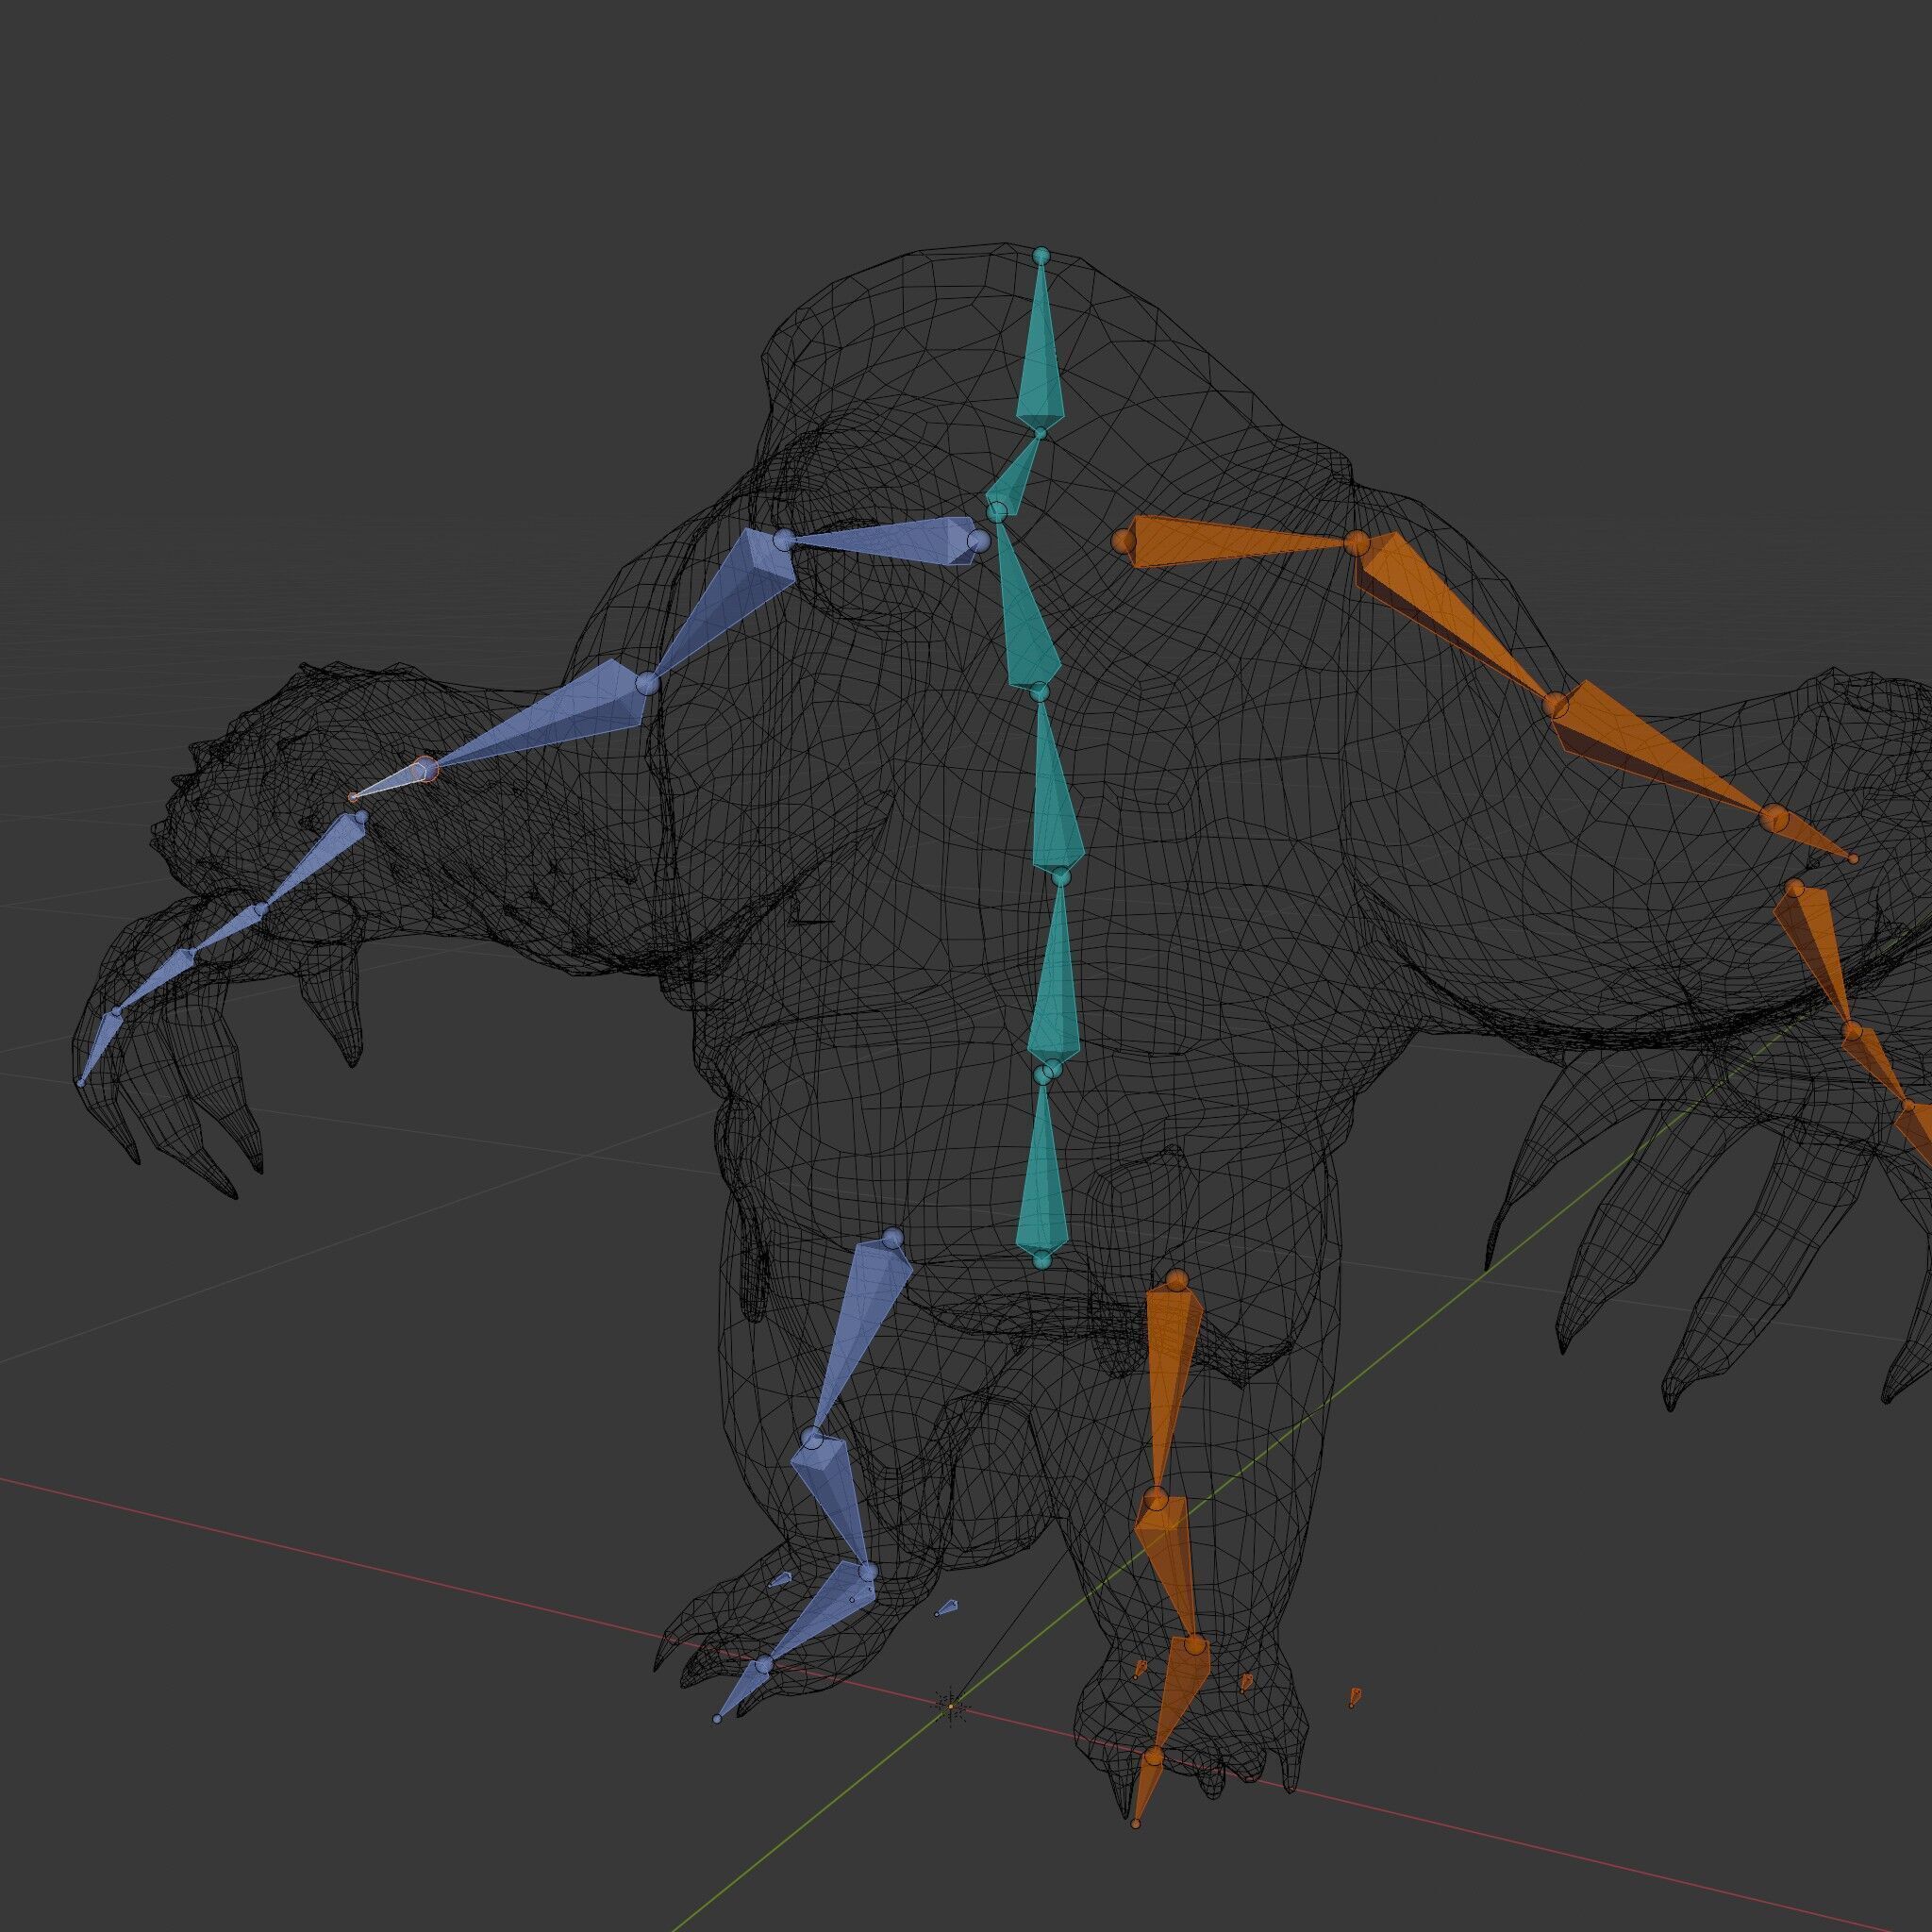Select the tiny blue bone right of the blue foot

click(x=946, y=1608)
